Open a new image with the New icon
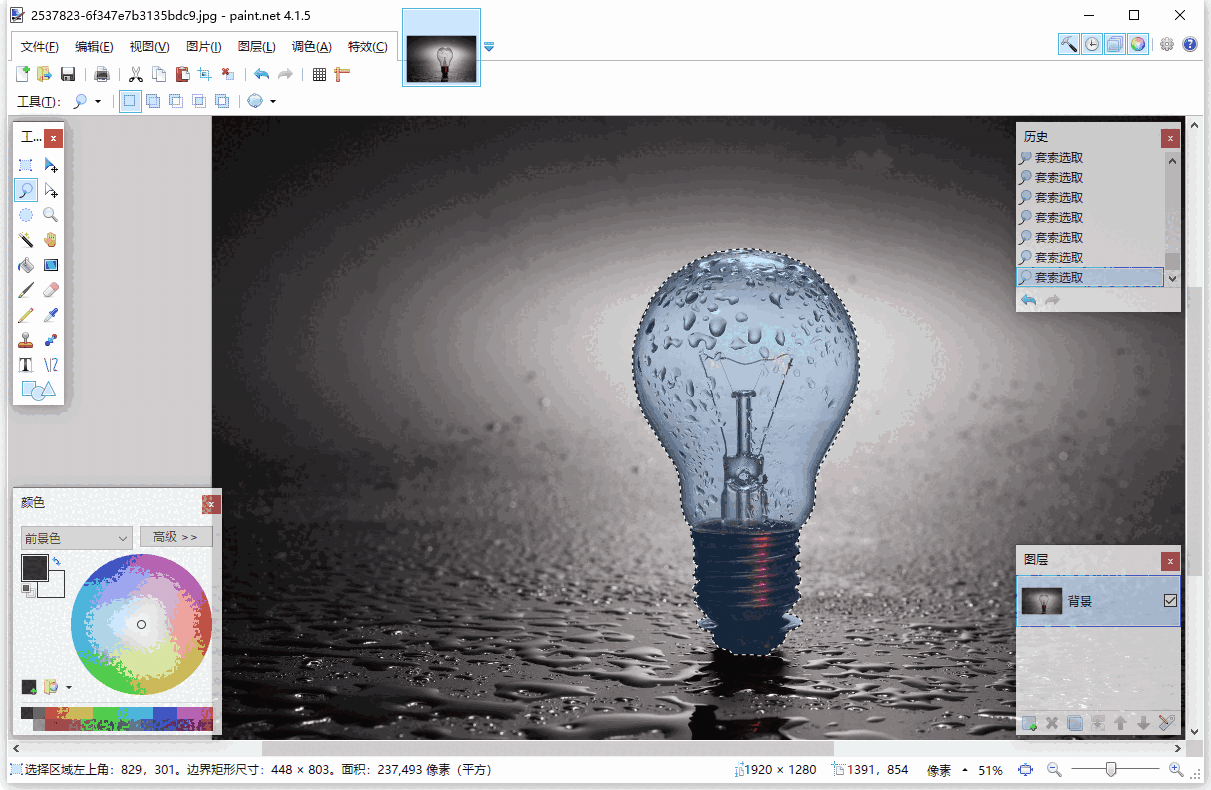1211x790 pixels. tap(22, 73)
